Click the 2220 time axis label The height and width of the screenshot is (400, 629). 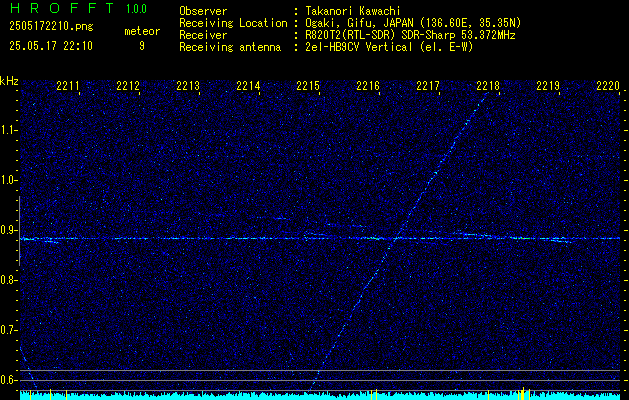608,85
